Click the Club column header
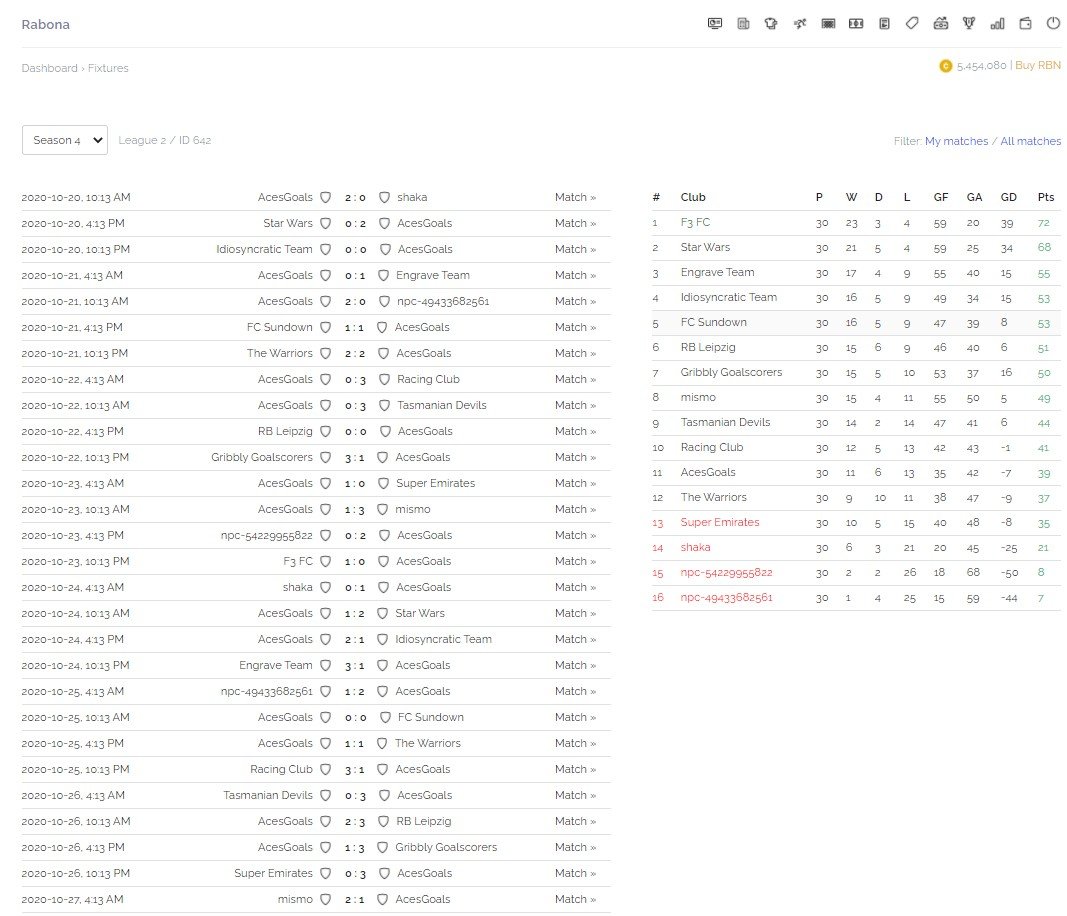Screen dimensions: 1067x916 (x=693, y=197)
